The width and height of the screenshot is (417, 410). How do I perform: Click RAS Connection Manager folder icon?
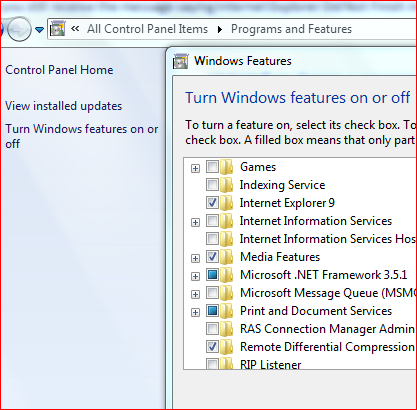click(x=227, y=329)
